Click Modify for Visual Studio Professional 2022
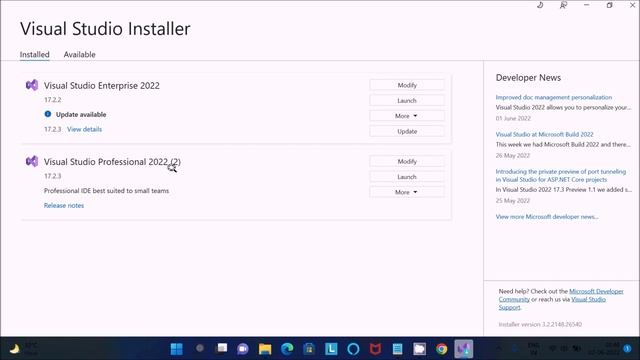The height and width of the screenshot is (360, 640). pyautogui.click(x=407, y=161)
